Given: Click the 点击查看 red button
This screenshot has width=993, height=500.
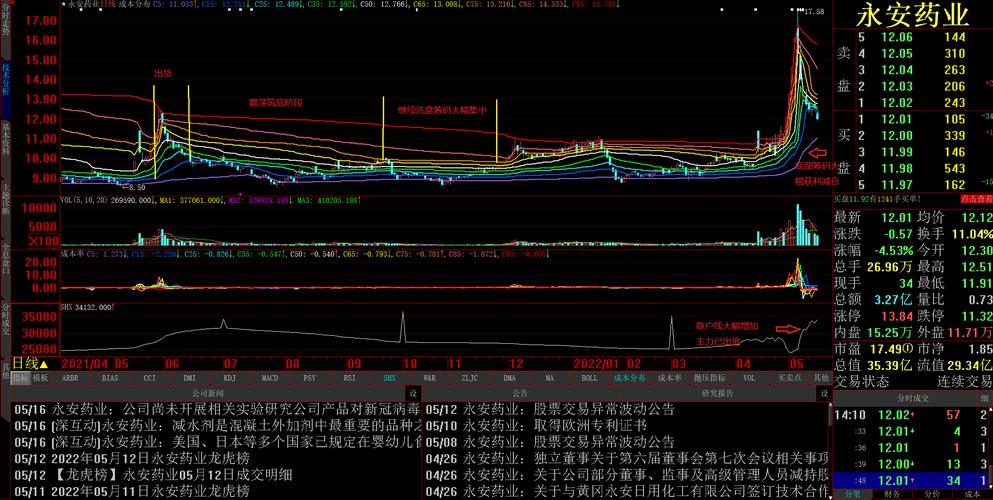Looking at the screenshot, I should tap(976, 199).
